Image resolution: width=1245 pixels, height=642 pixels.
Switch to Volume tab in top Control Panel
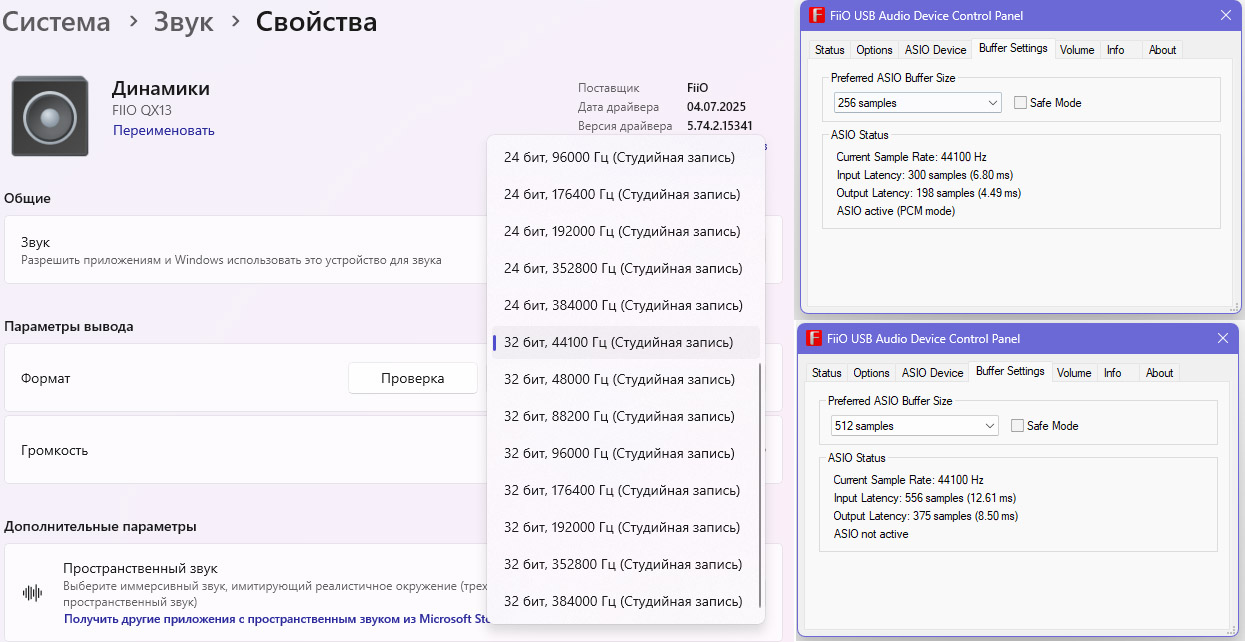click(1077, 50)
